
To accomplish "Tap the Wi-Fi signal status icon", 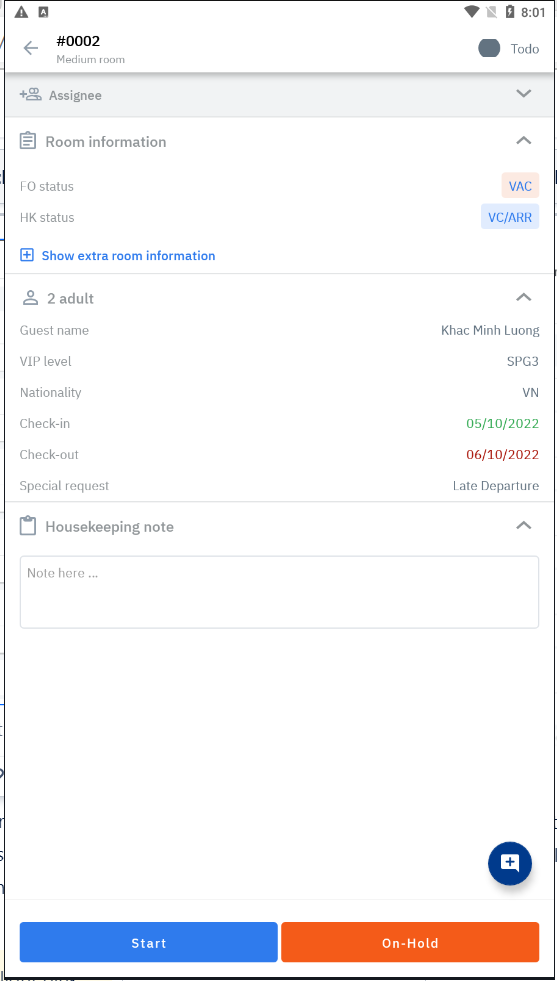I will (471, 12).
